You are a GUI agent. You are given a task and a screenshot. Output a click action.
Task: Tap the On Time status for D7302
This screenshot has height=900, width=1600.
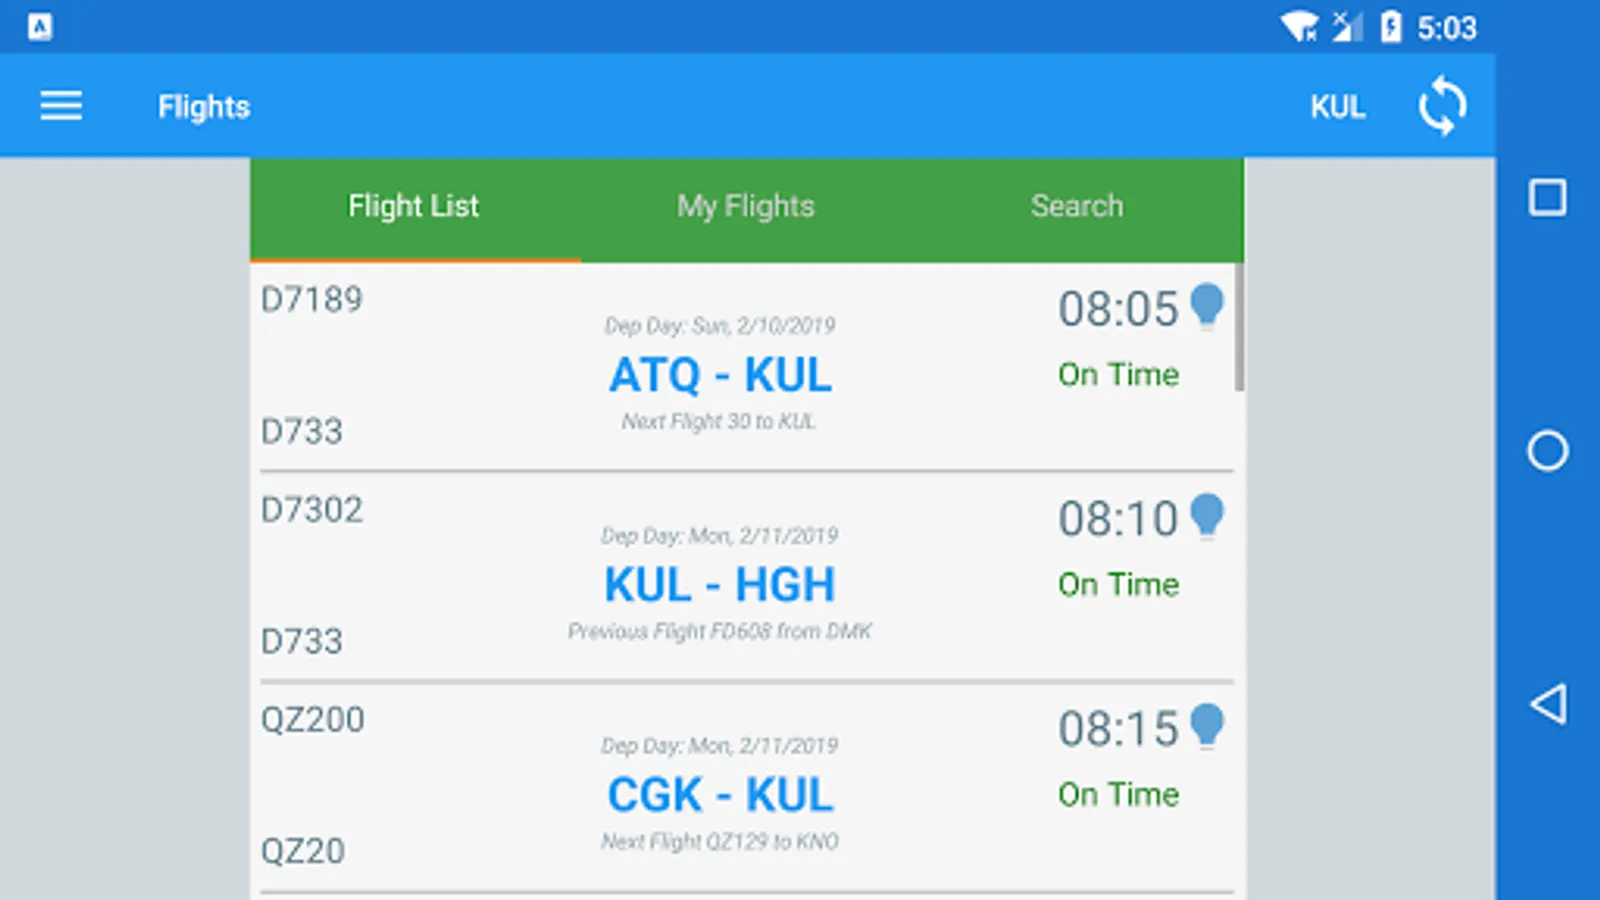point(1118,585)
